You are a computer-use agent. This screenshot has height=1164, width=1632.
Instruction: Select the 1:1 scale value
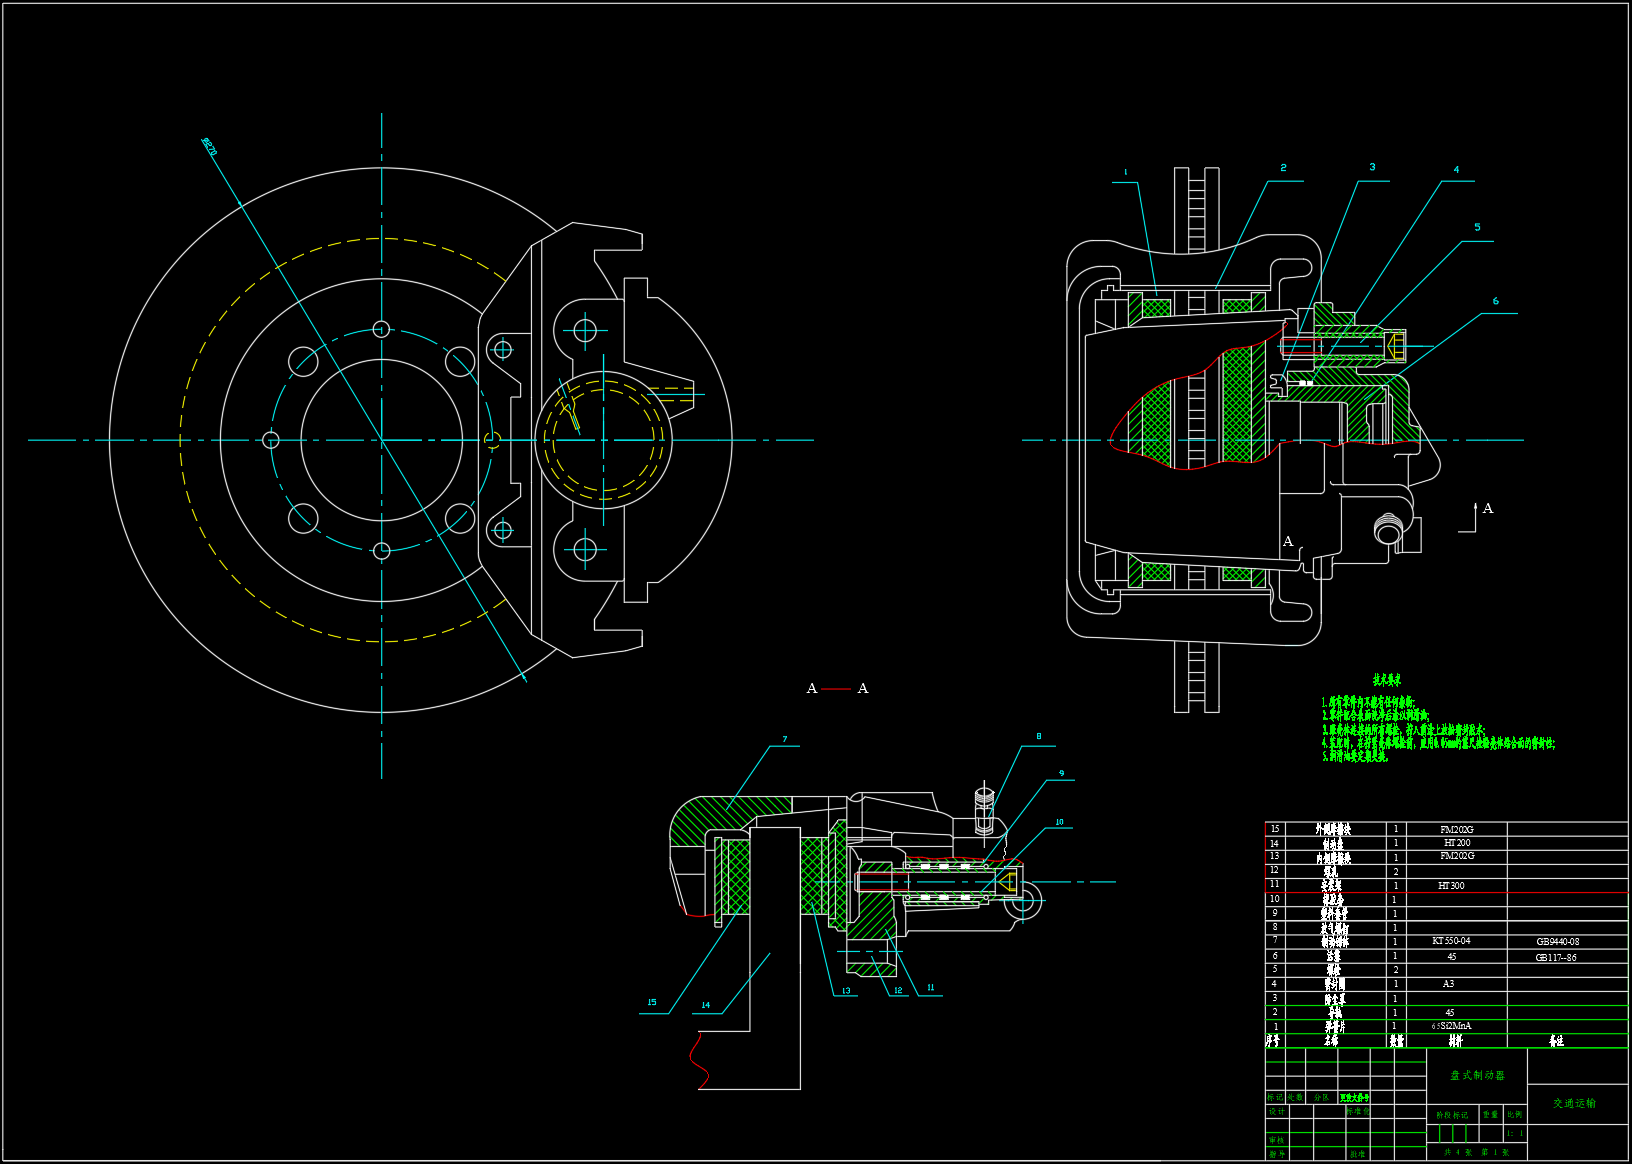(1515, 1133)
